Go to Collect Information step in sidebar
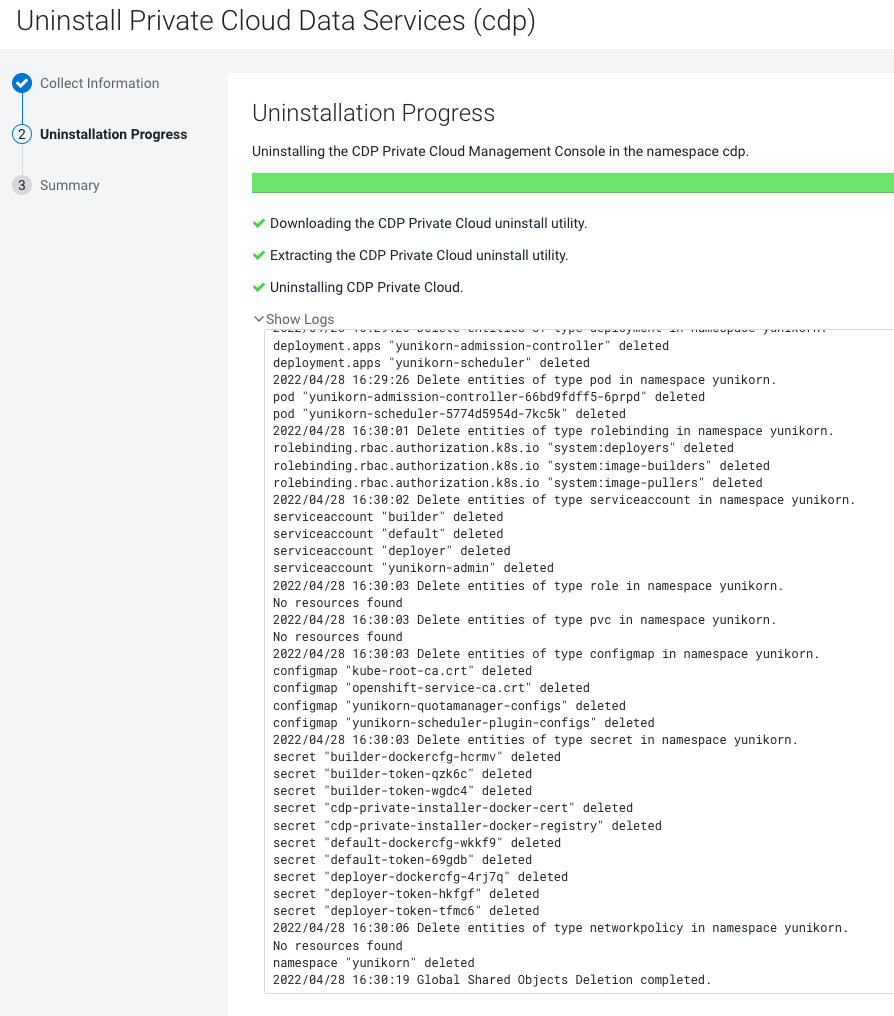The width and height of the screenshot is (894, 1016). pos(99,84)
